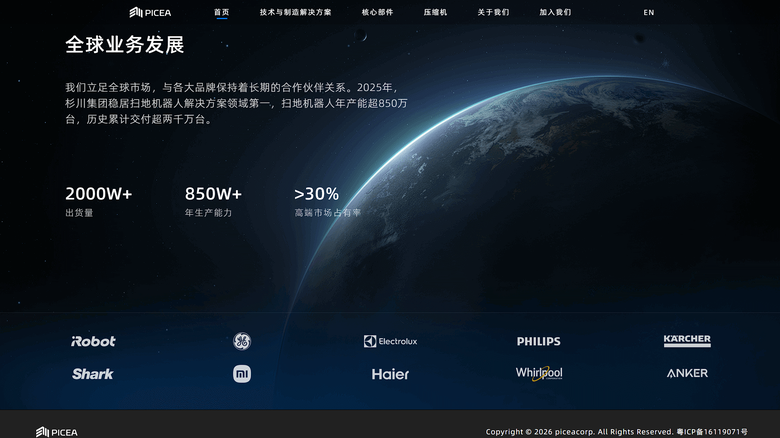
Task: Click the 年生产能力 label
Action: 208,213
